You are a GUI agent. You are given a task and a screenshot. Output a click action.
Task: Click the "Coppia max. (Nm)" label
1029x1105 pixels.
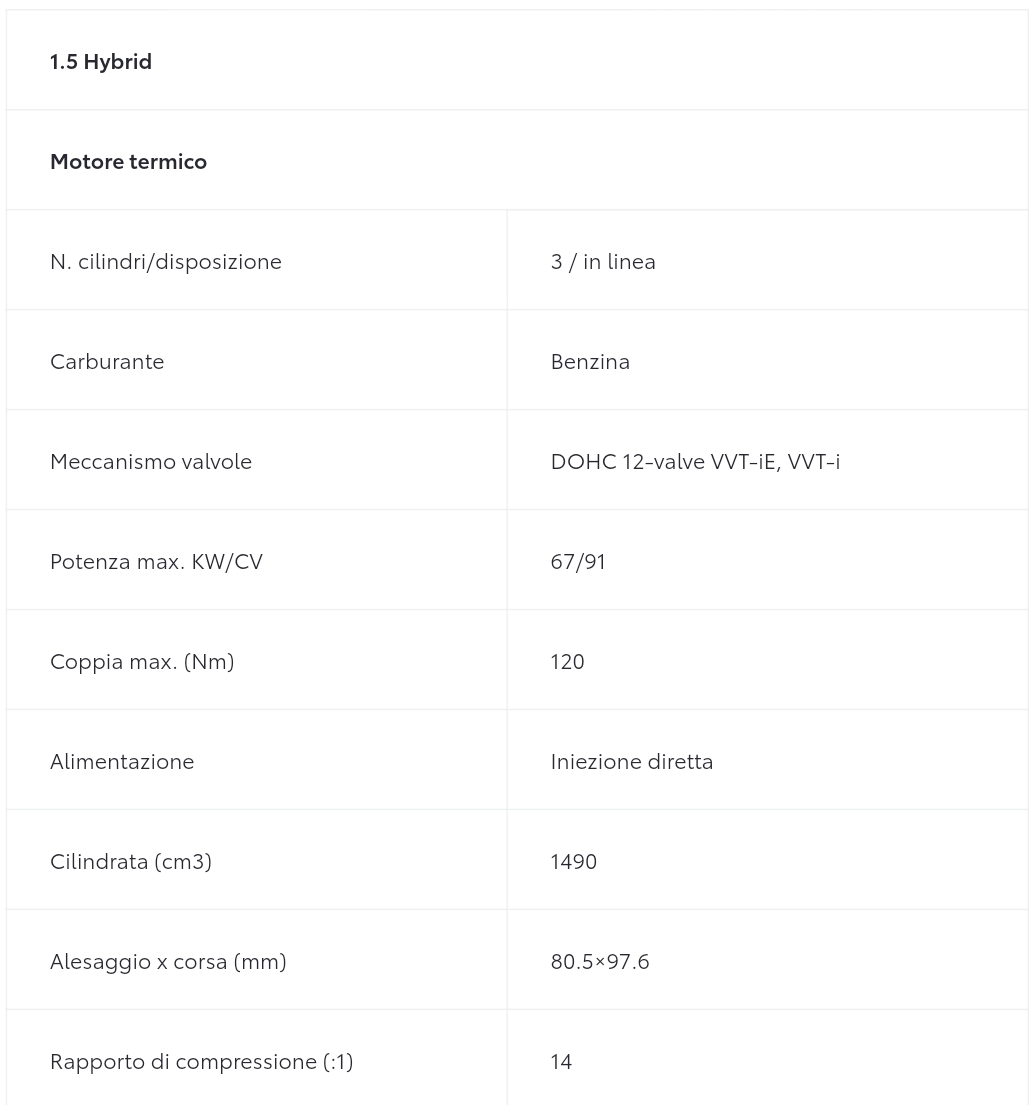click(x=142, y=662)
